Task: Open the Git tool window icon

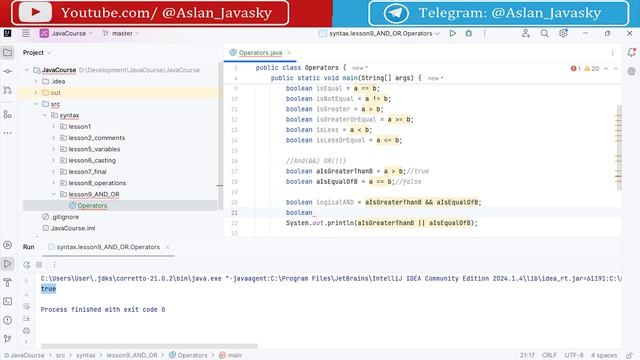Action: click(x=7, y=339)
